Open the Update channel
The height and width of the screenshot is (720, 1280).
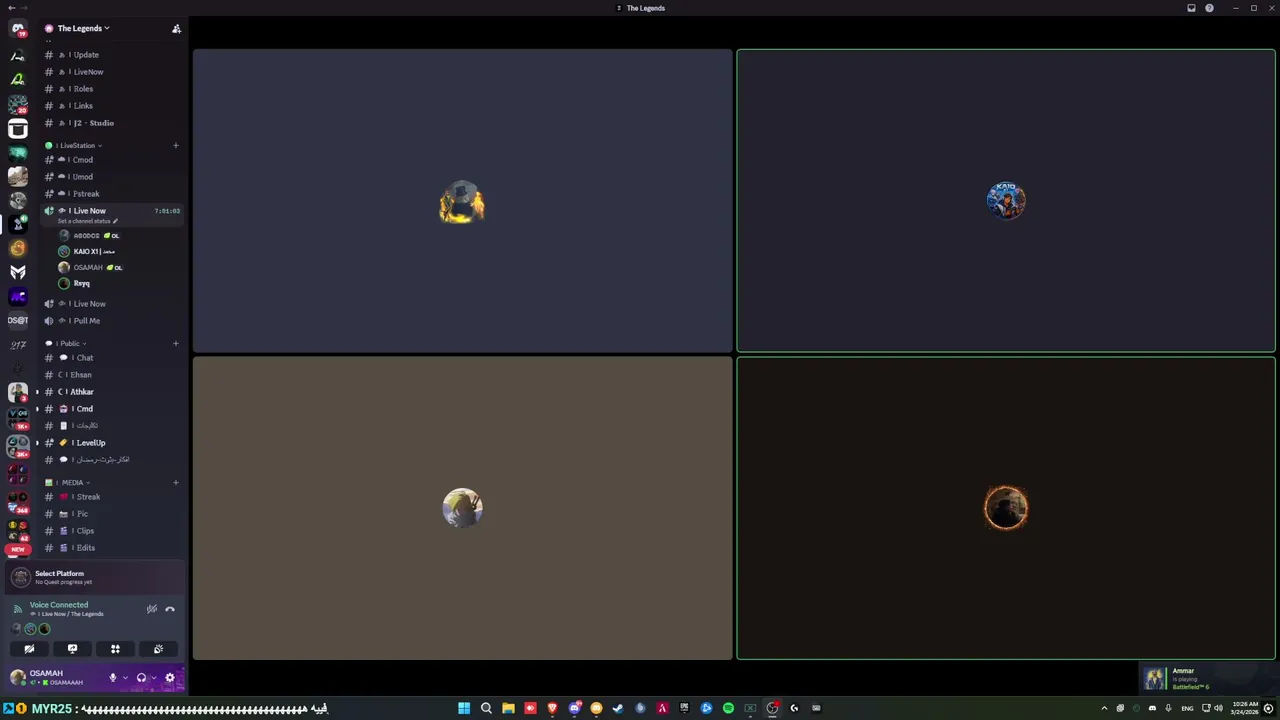(112, 55)
